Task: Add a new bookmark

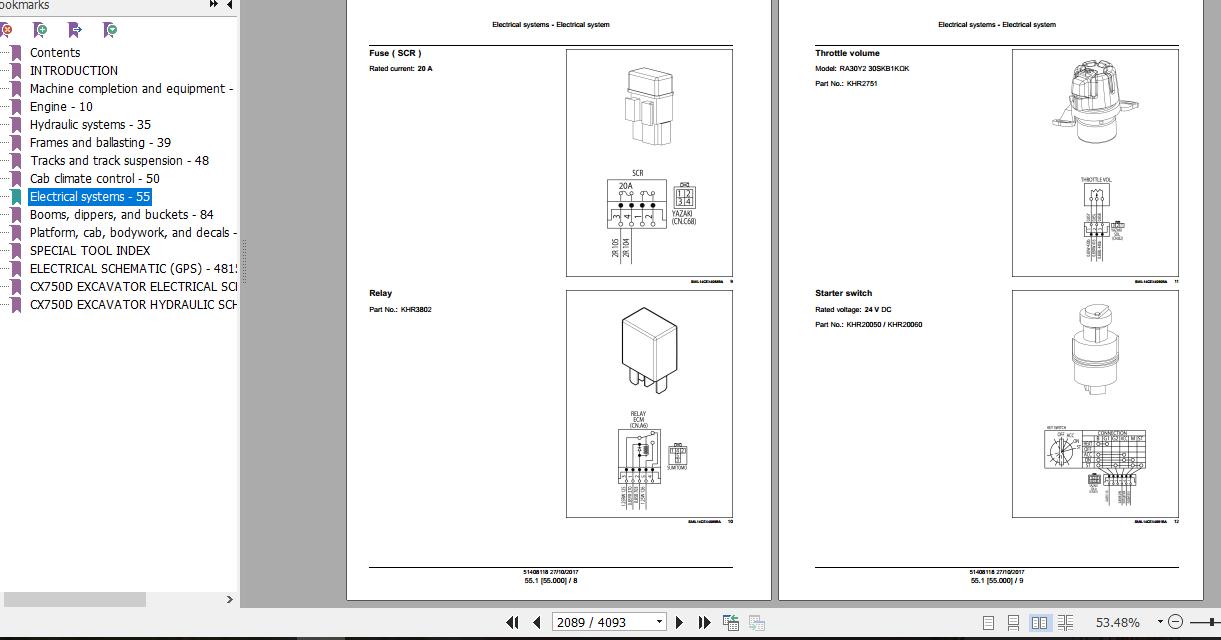Action: point(41,31)
